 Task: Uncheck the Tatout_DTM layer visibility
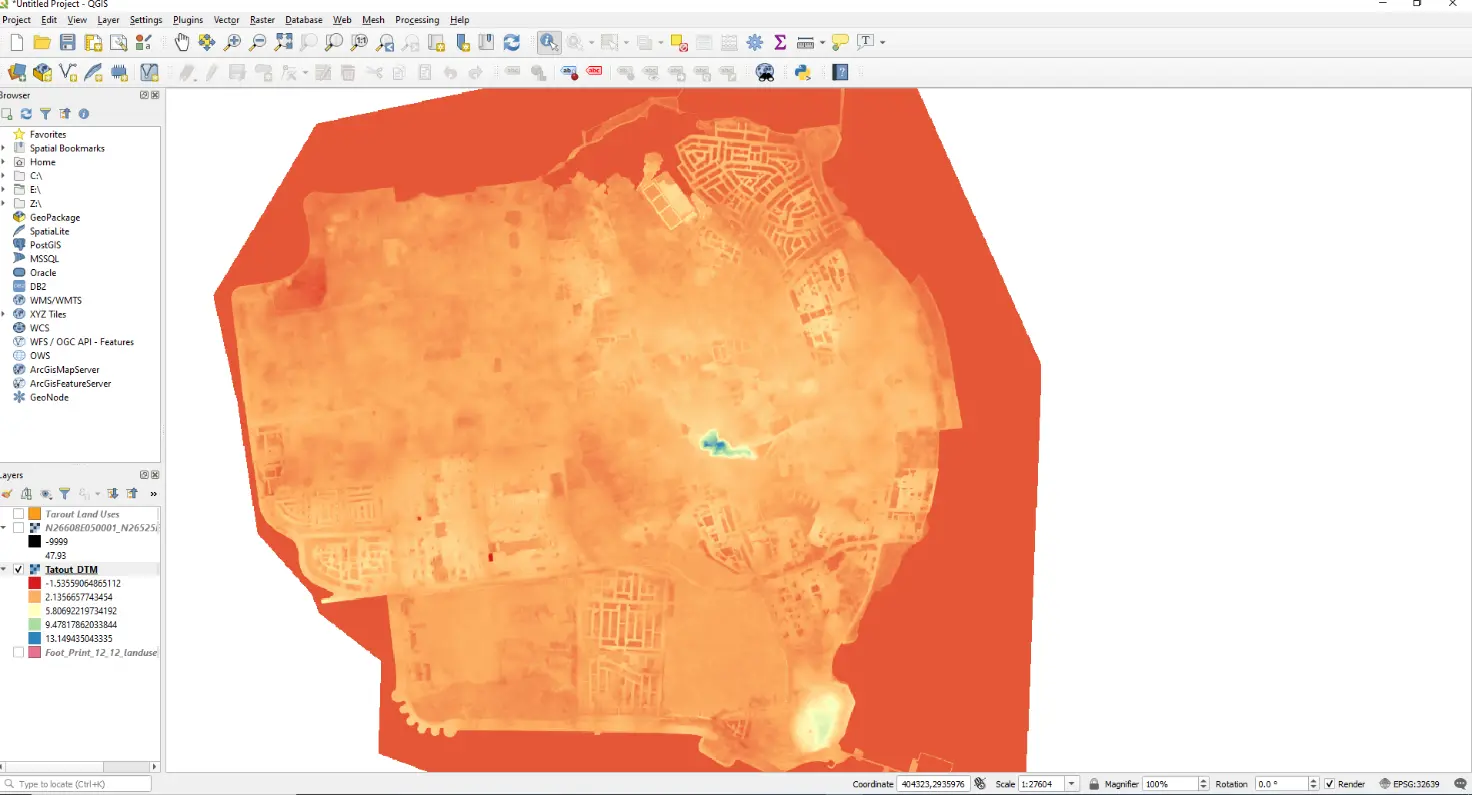pos(18,570)
